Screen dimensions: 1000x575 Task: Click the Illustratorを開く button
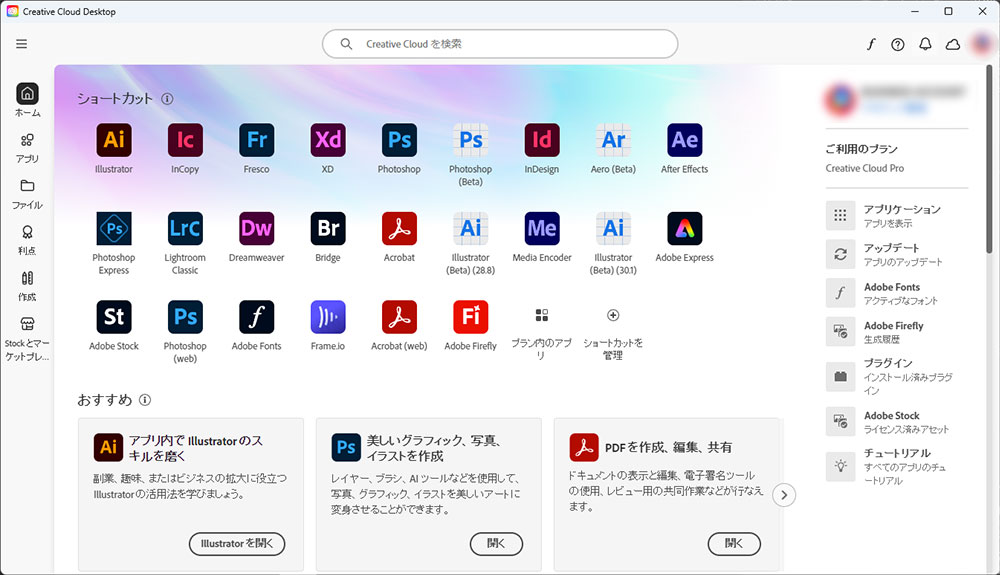point(237,544)
